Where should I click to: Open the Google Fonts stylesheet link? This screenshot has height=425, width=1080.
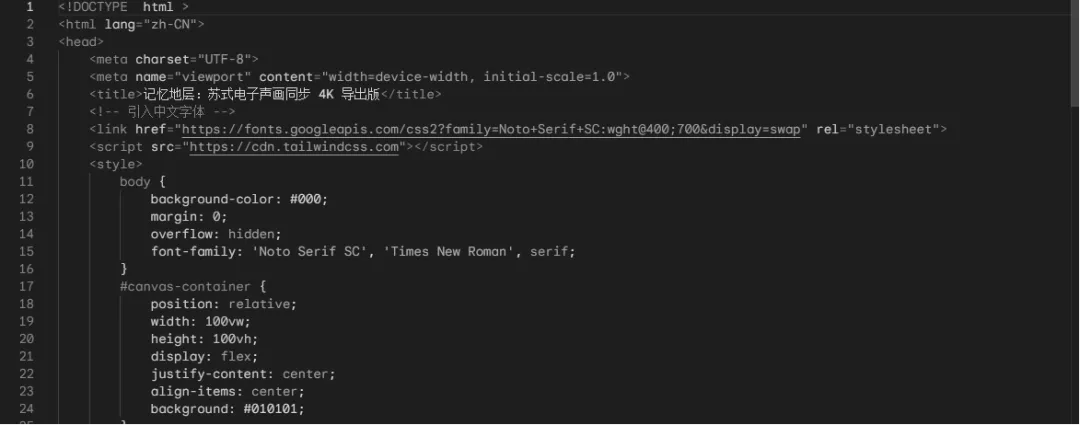[x=491, y=129]
